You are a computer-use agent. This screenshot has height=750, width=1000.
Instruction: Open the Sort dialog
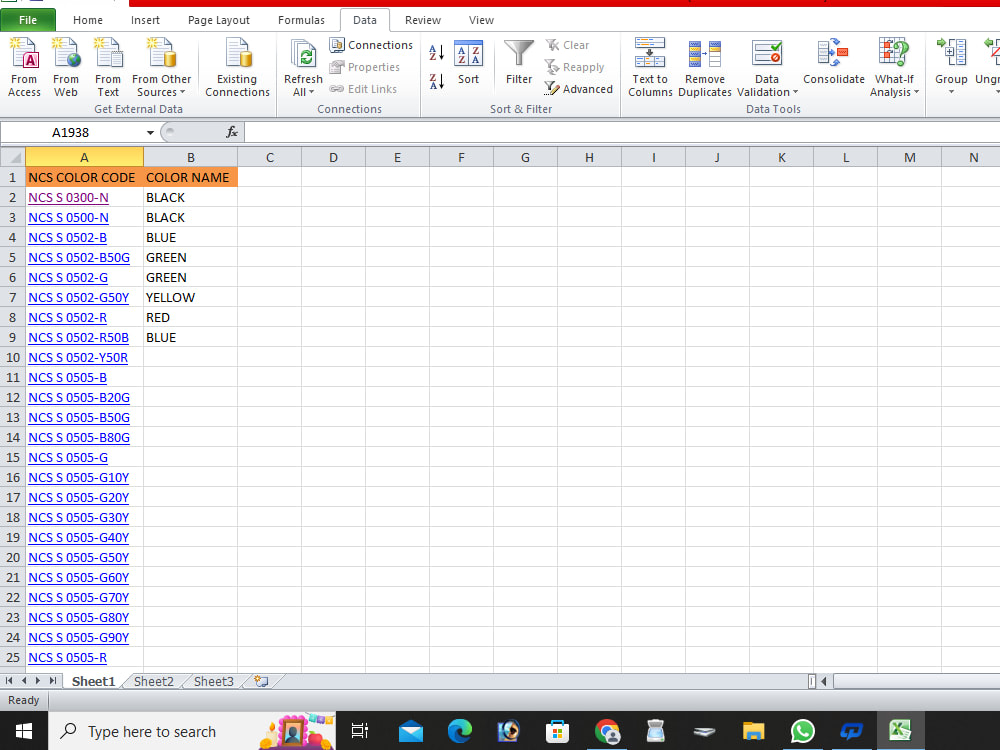tap(468, 62)
